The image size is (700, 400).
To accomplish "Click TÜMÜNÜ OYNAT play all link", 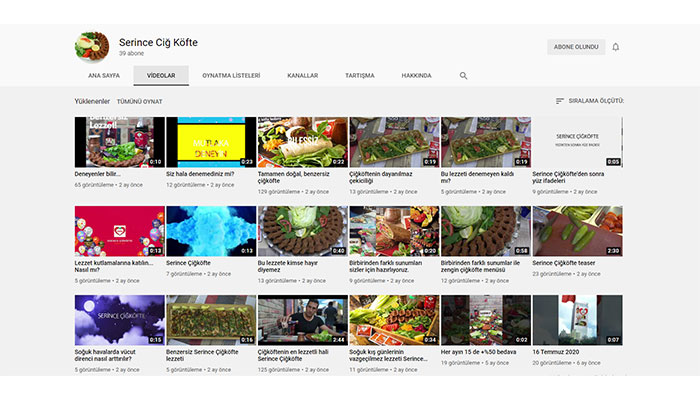I will [x=139, y=101].
